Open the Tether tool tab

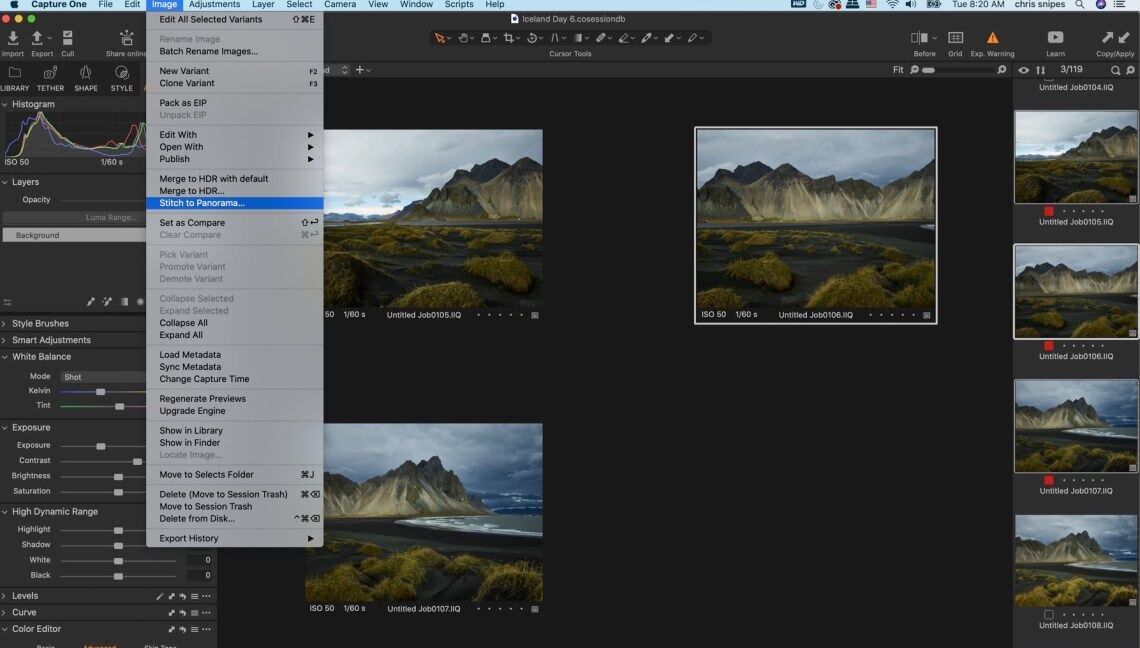(x=50, y=74)
